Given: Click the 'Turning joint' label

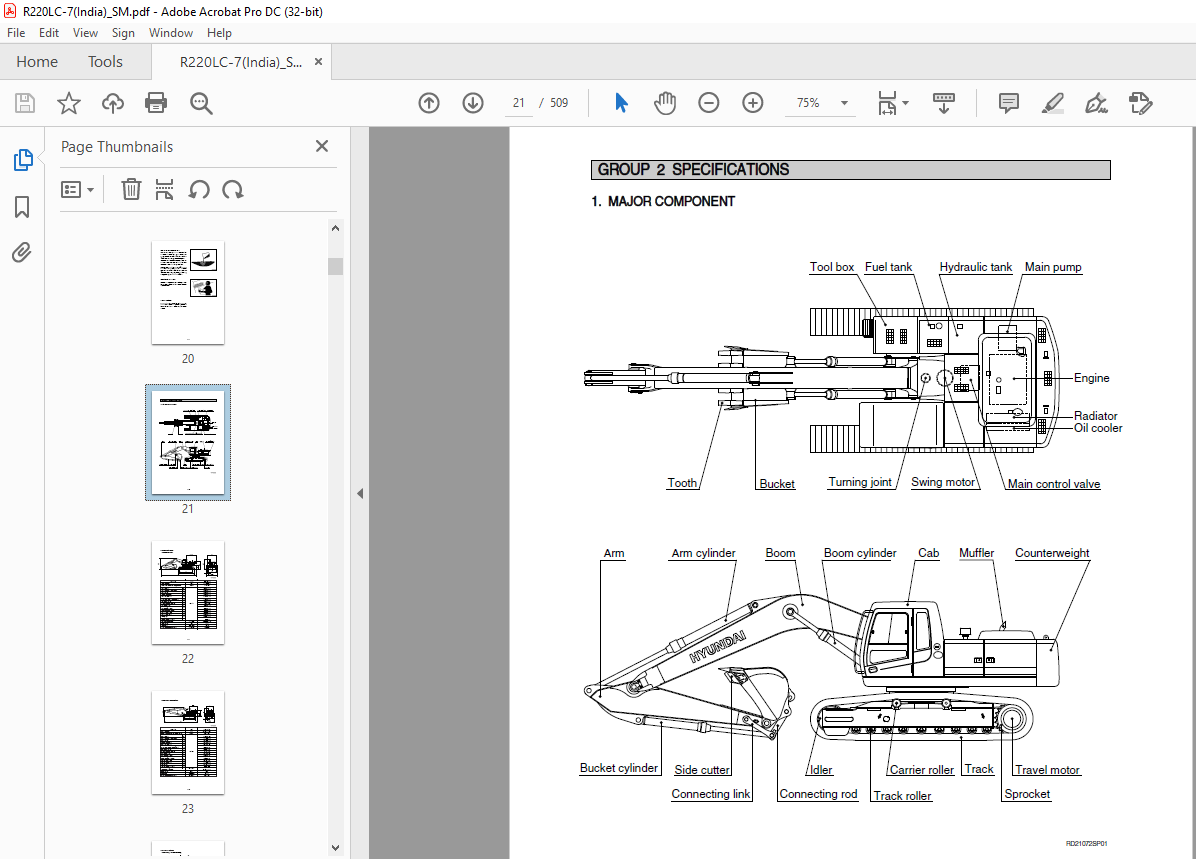Looking at the screenshot, I should (860, 482).
